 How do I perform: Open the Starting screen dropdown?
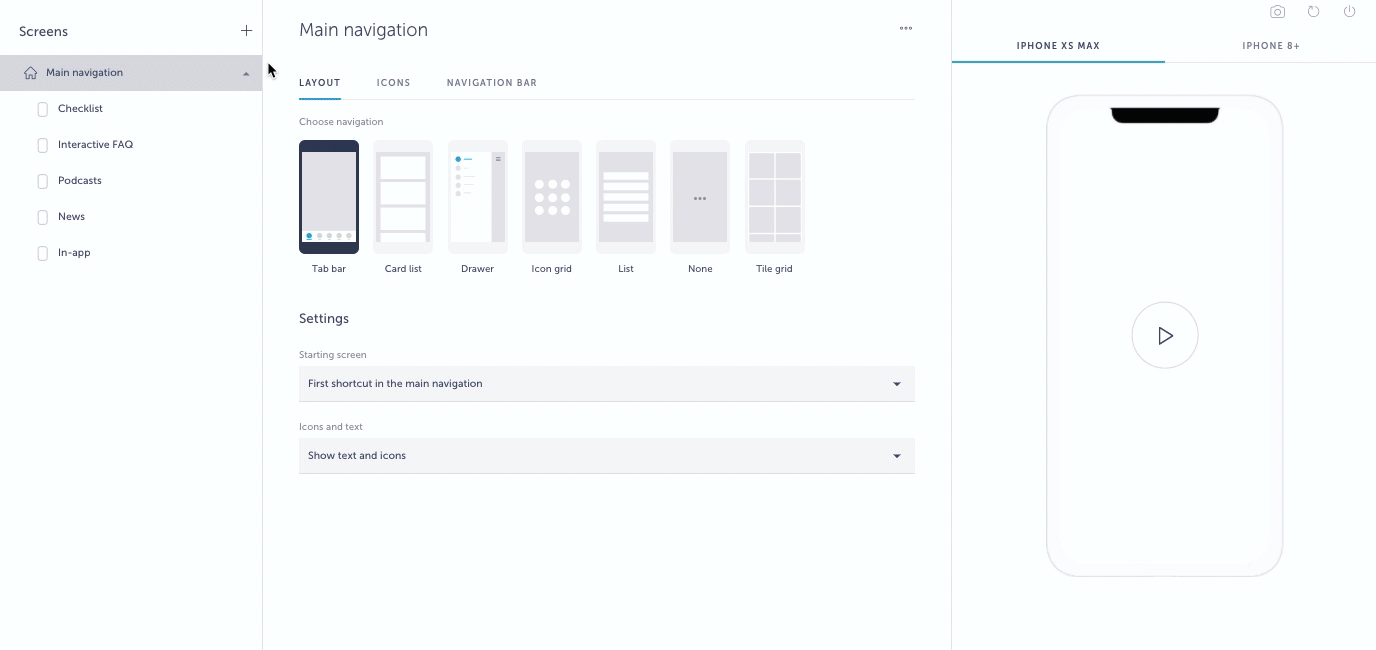click(x=606, y=384)
